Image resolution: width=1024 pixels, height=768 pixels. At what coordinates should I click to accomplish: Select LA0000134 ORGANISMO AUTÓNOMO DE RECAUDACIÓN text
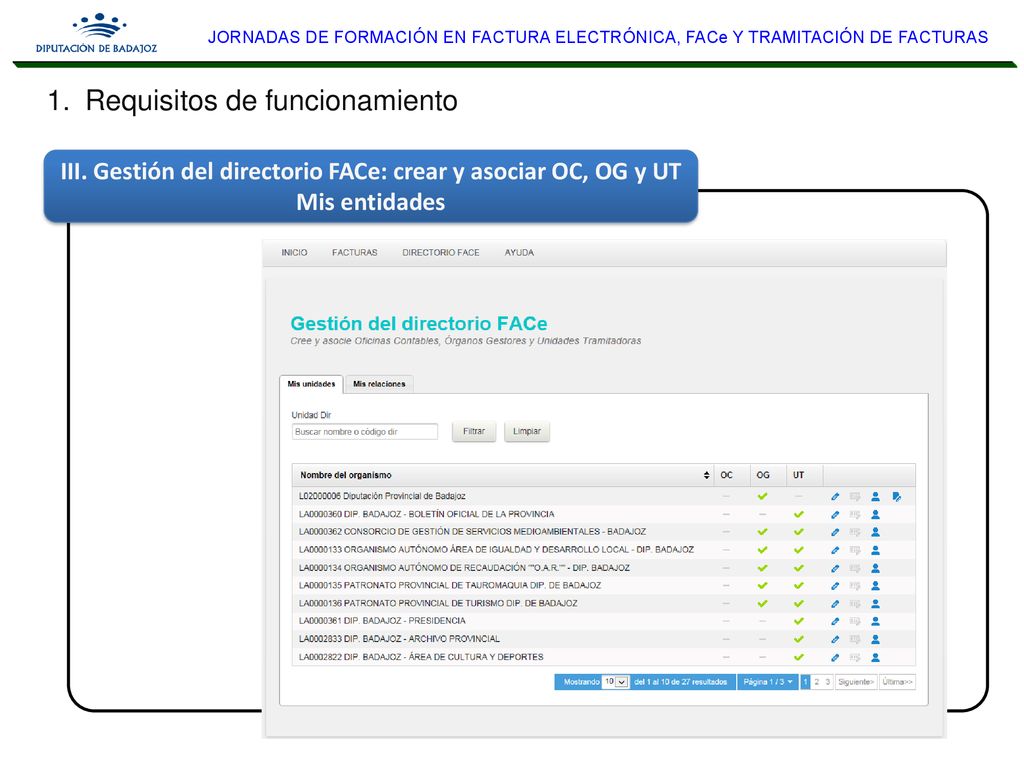tap(464, 568)
